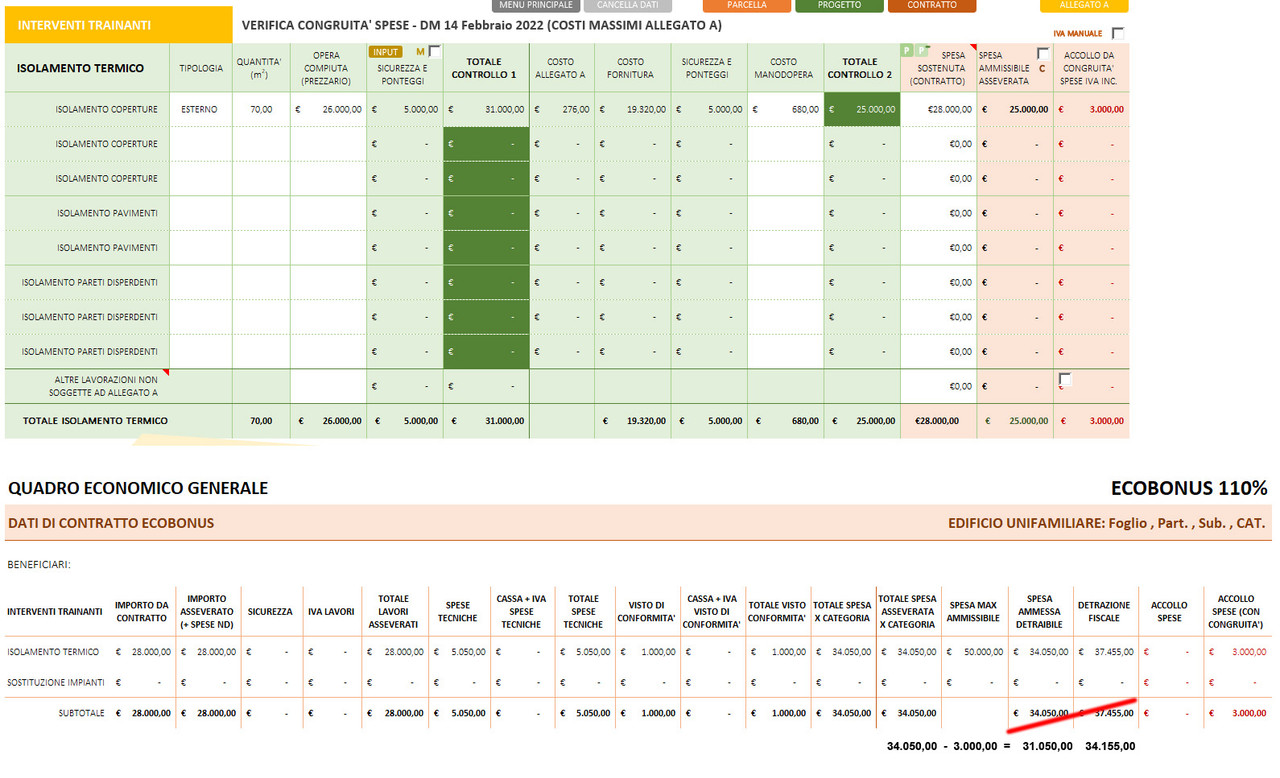The image size is (1280, 778).
Task: Click the DETRAZIONE FISCALE header
Action: coord(1104,611)
